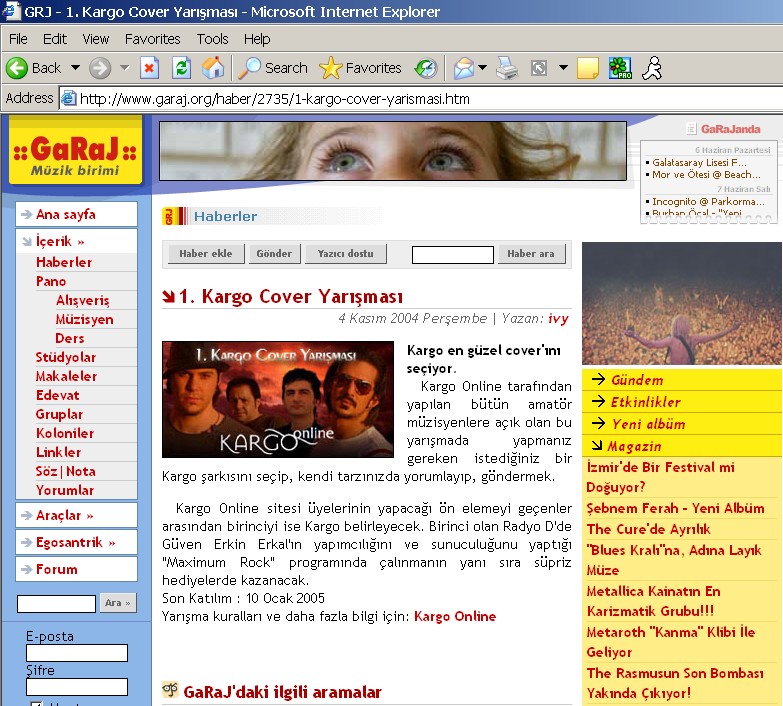The width and height of the screenshot is (783, 706).
Task: Expand the Egosantrik sidebar section
Action: (x=76, y=542)
